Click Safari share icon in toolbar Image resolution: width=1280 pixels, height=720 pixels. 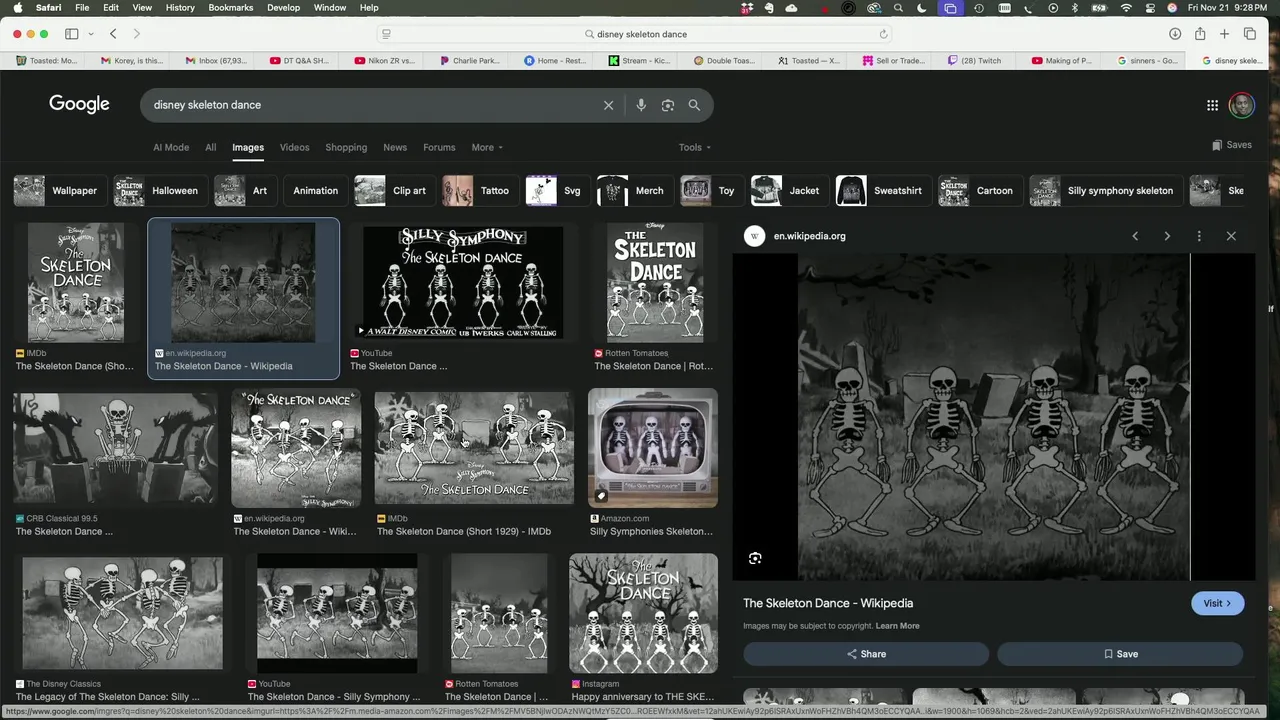point(1200,34)
